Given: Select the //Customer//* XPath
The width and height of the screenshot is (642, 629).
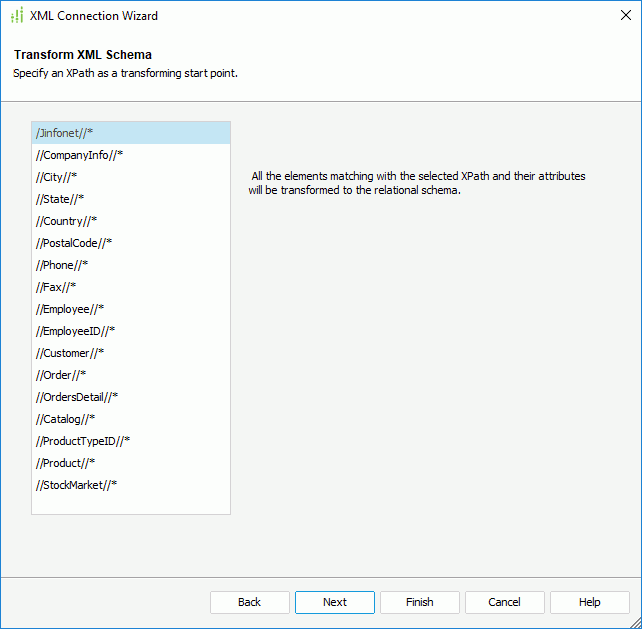Looking at the screenshot, I should pos(70,353).
